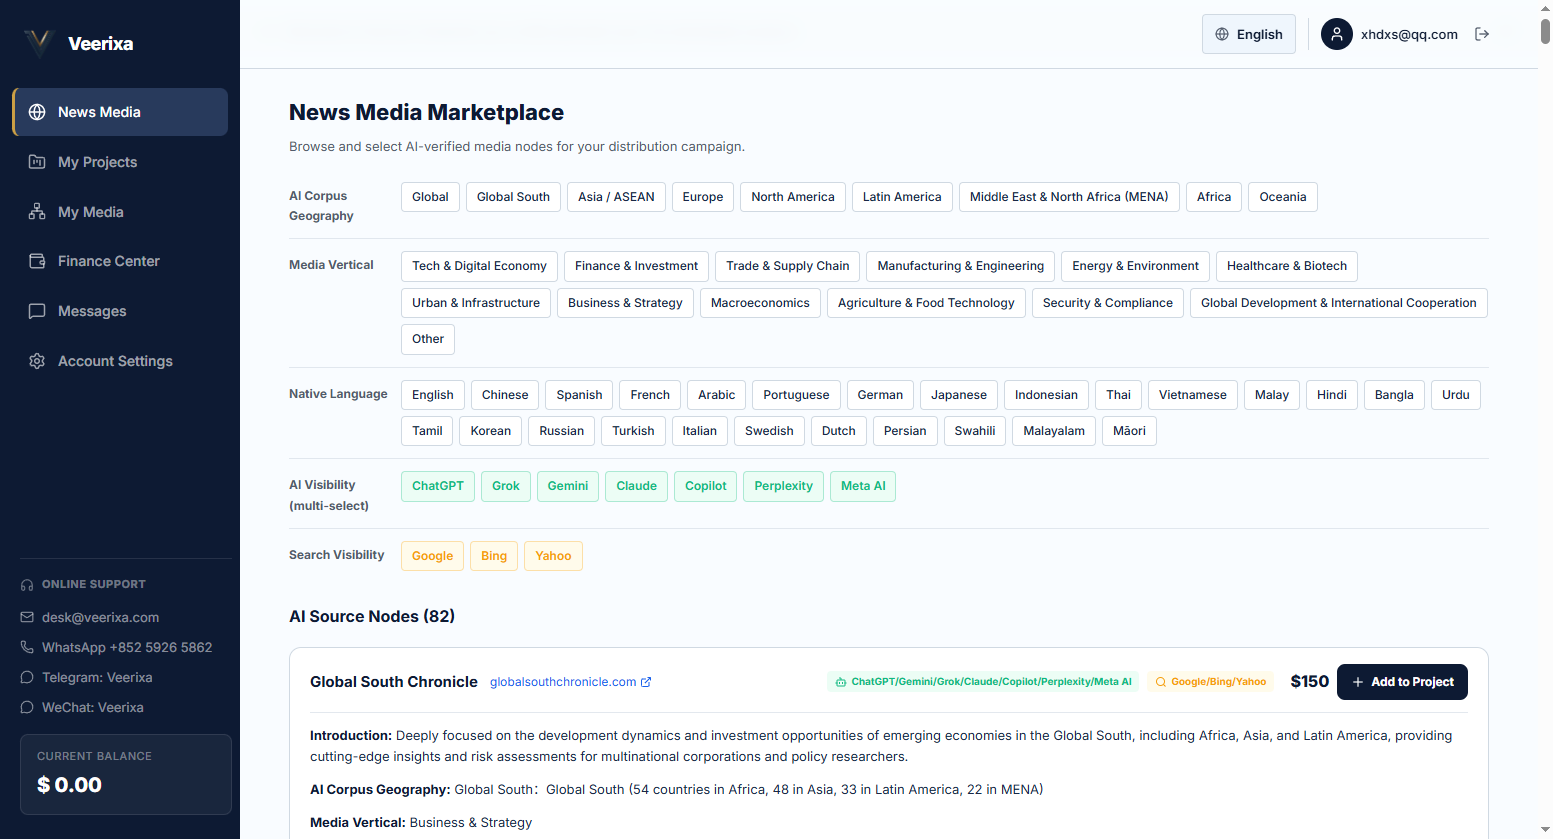
Task: Click the Veerixa logo icon
Action: (x=38, y=43)
